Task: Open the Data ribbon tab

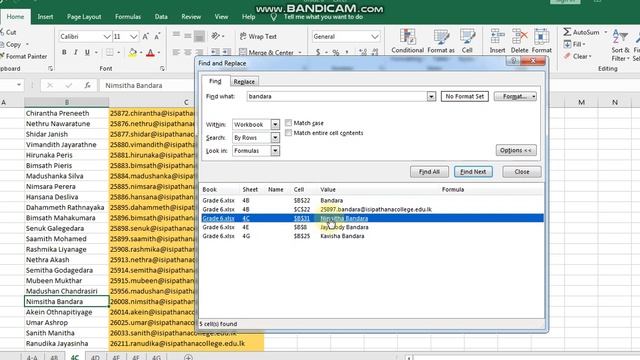Action: click(x=161, y=17)
